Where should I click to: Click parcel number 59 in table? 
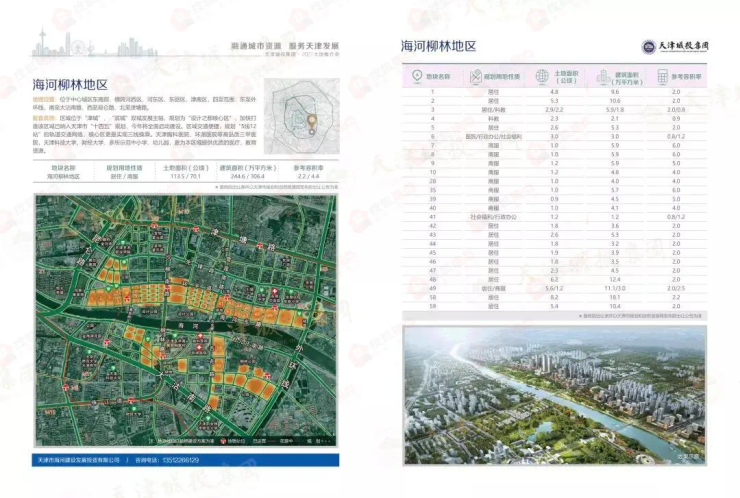pos(432,306)
